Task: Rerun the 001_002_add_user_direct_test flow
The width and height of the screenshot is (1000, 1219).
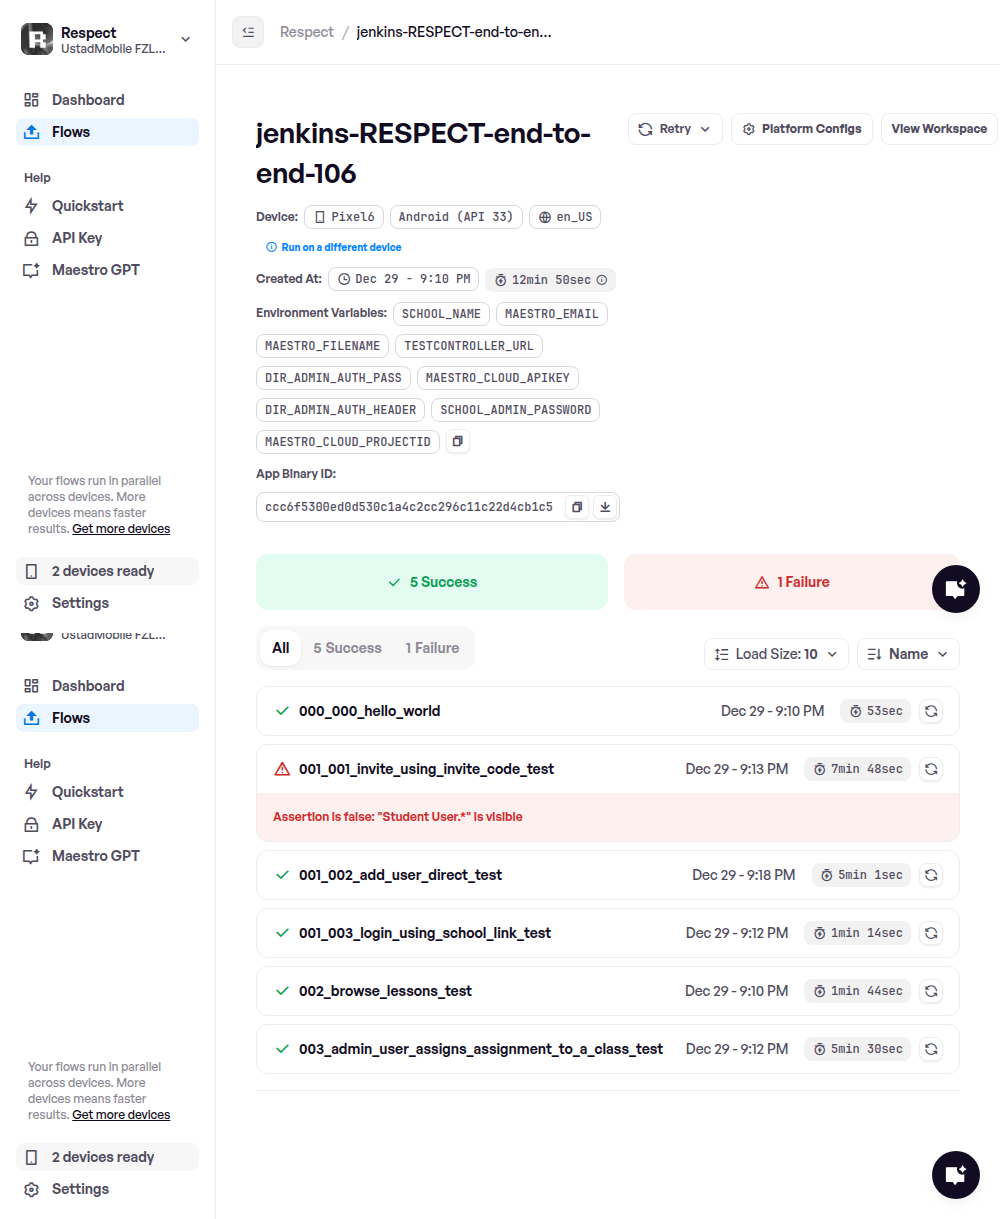Action: coord(931,875)
